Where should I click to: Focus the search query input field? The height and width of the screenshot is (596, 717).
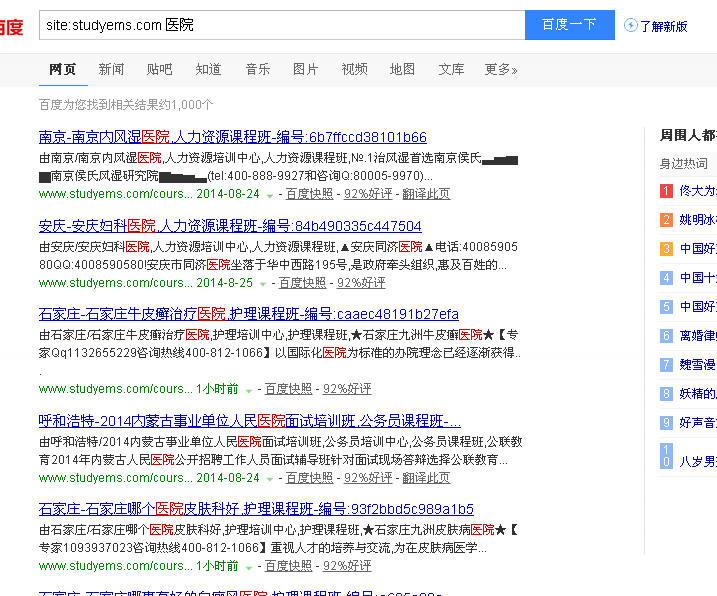tap(282, 25)
